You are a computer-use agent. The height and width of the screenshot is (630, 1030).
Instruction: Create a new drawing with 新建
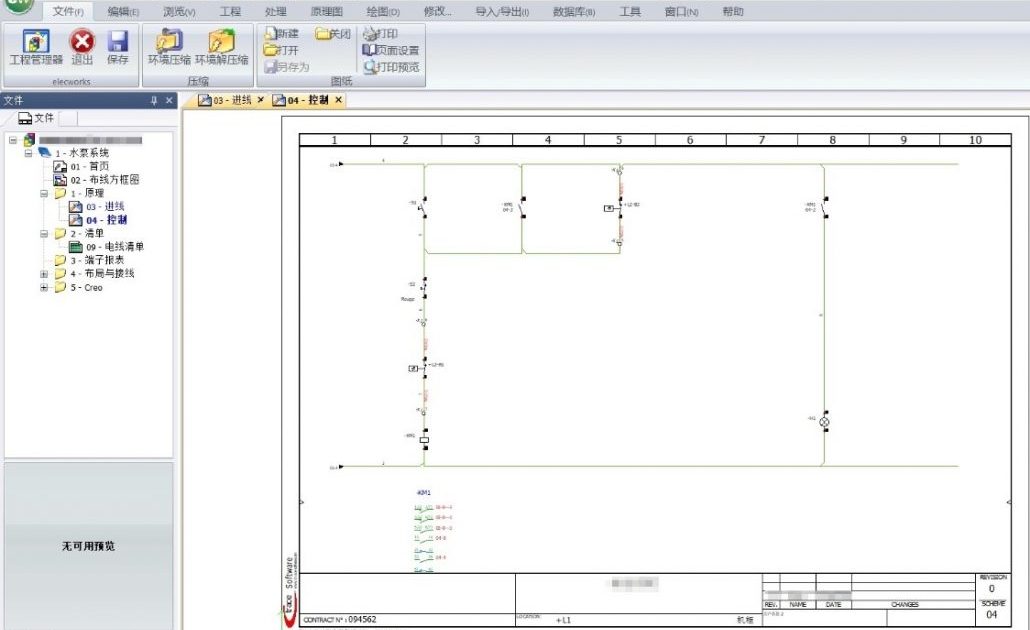(282, 33)
